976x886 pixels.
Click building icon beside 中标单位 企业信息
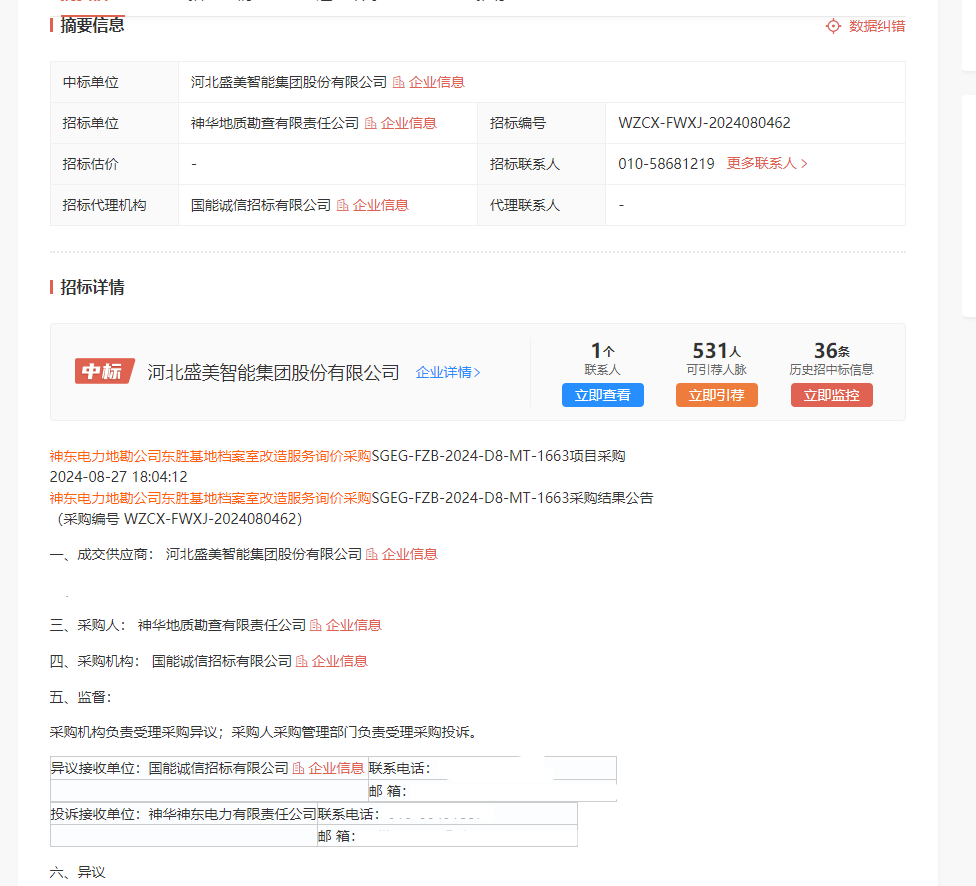[x=399, y=82]
